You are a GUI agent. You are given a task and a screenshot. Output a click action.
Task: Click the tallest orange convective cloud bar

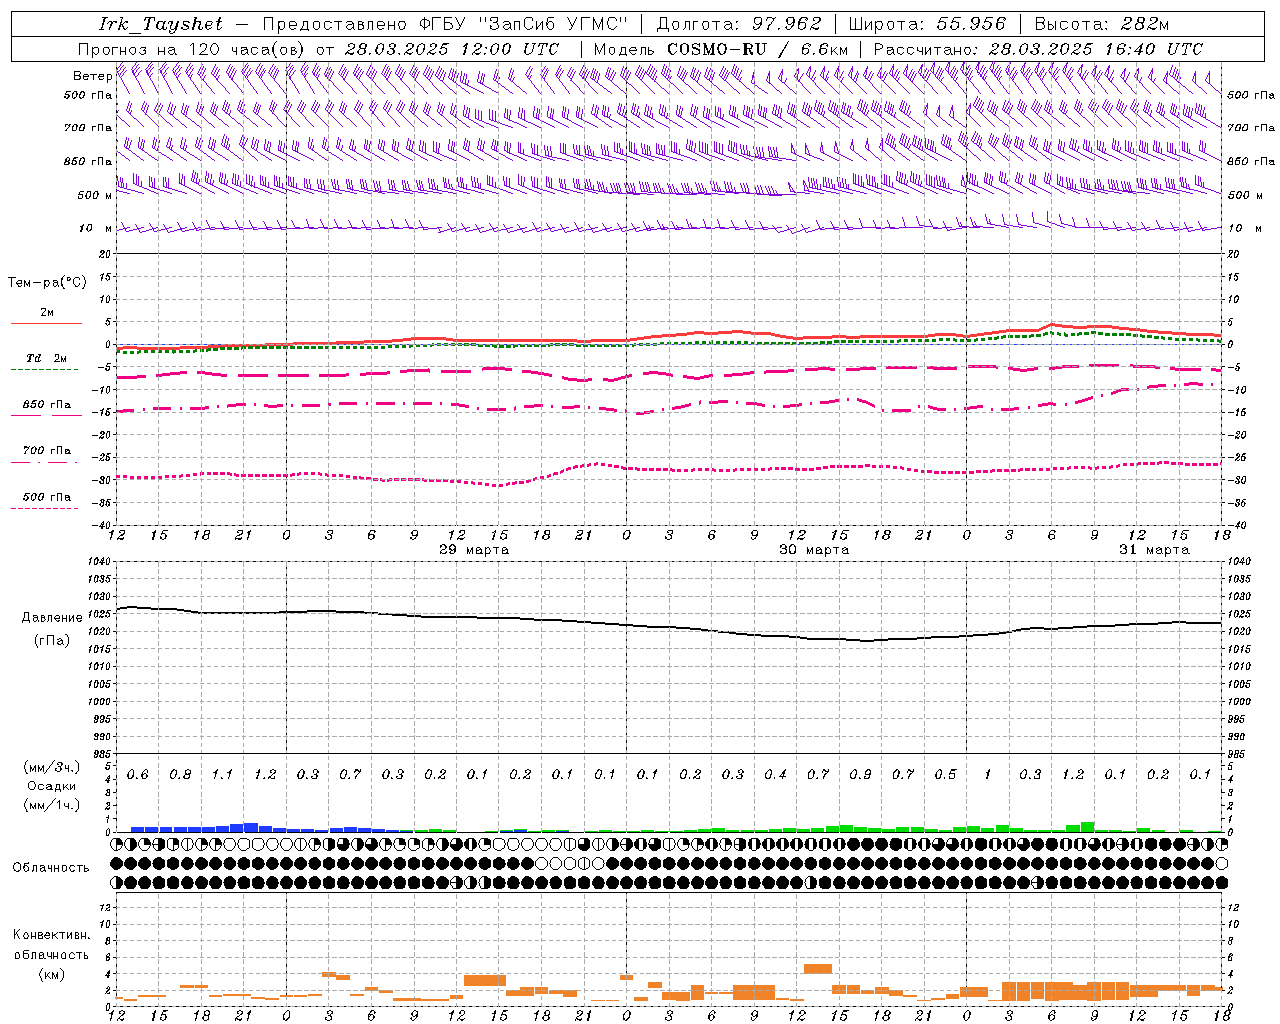(818, 969)
